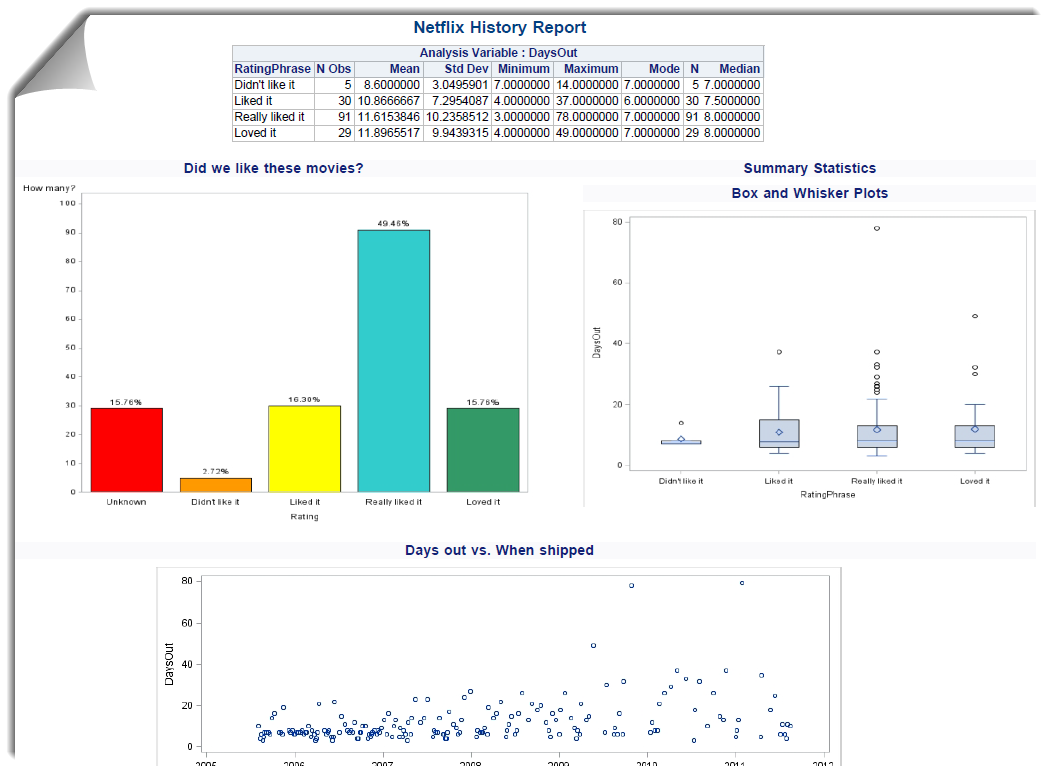Image resolution: width=1047 pixels, height=766 pixels.
Task: Select the 'Liked it' table row label
Action: point(253,101)
